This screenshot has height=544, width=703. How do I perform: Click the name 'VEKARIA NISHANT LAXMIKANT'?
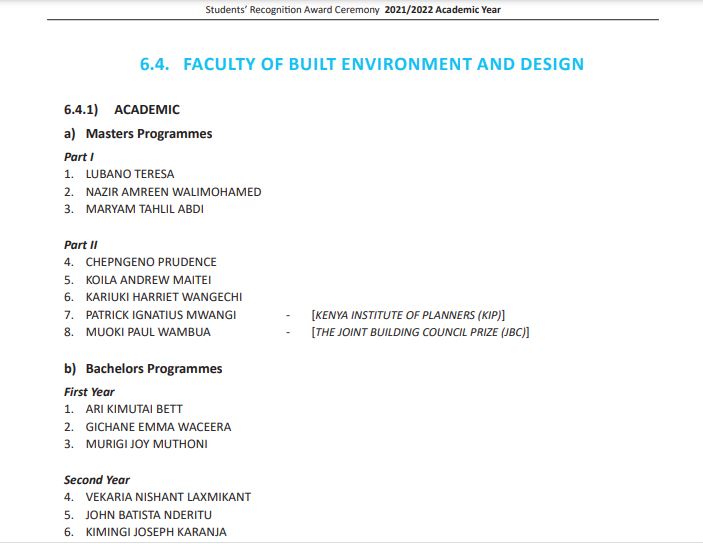point(168,497)
